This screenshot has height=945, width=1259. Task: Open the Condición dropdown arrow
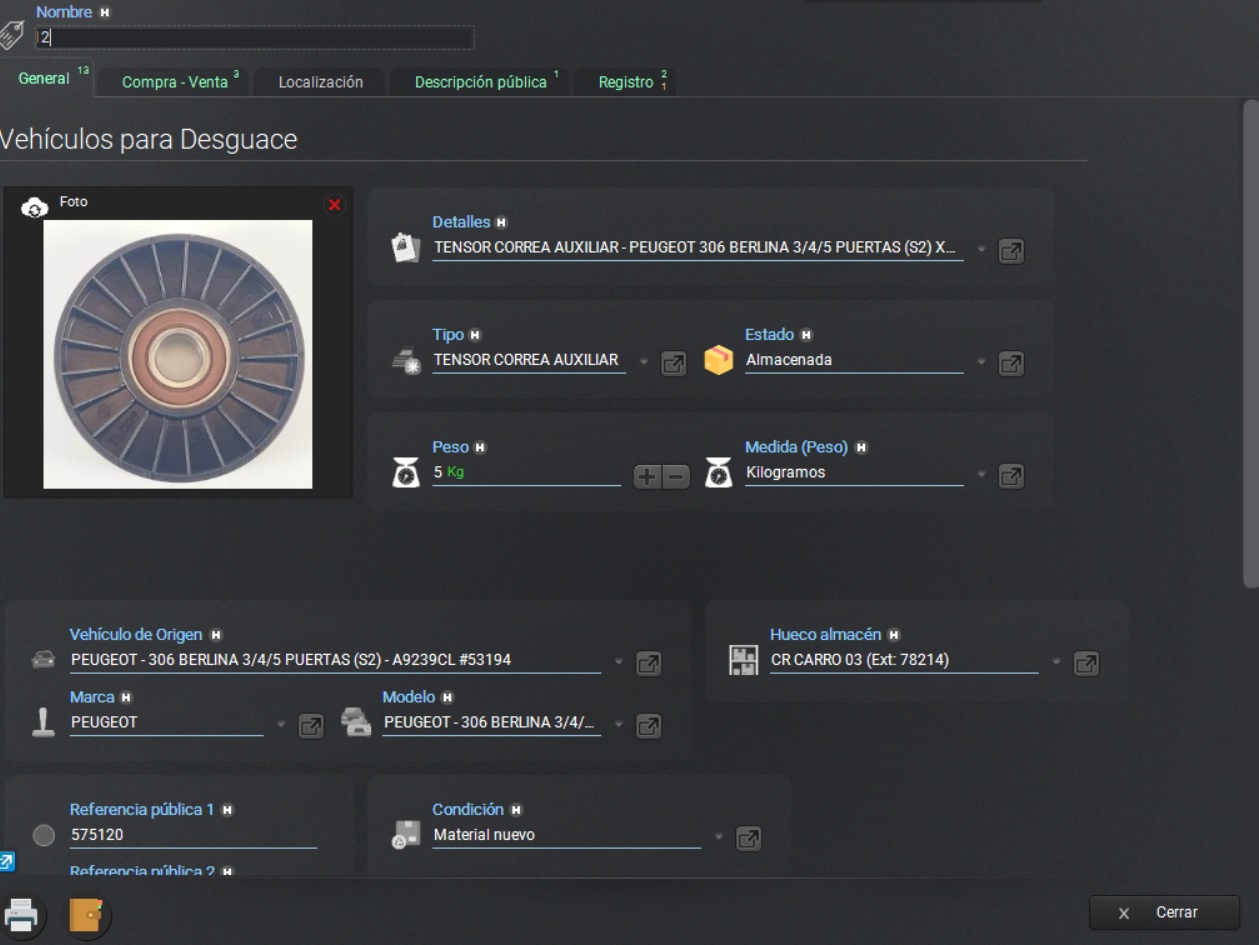(x=718, y=837)
